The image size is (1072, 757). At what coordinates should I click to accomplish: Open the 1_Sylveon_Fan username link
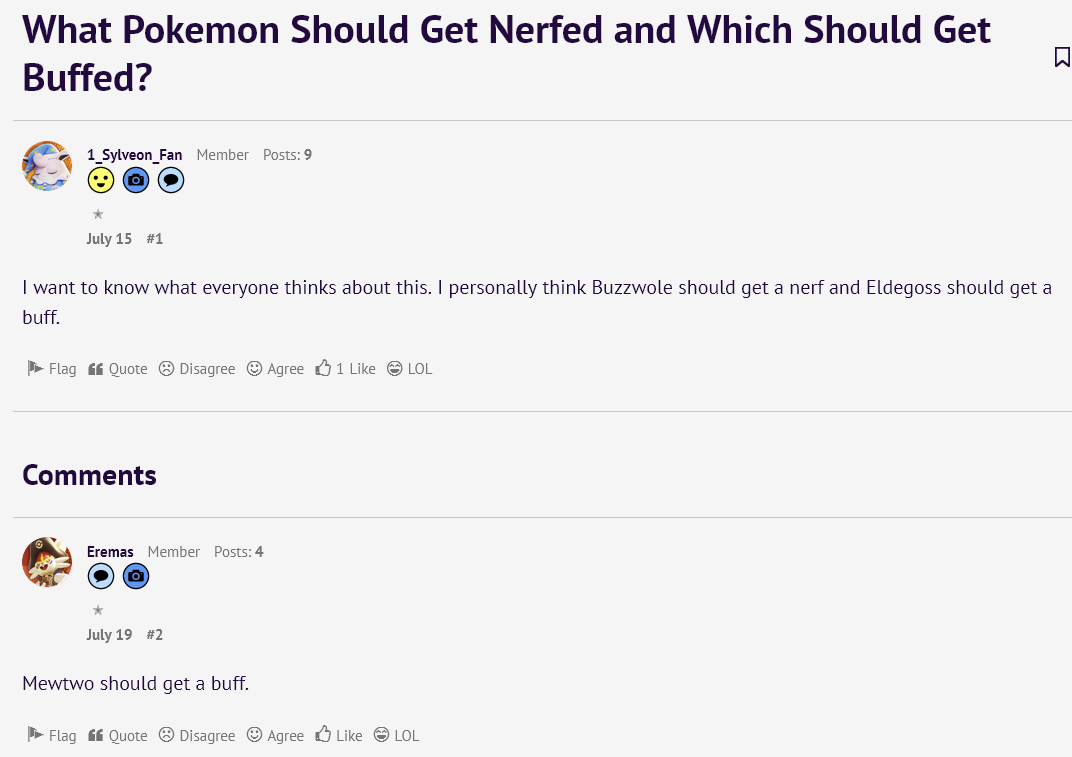point(135,155)
